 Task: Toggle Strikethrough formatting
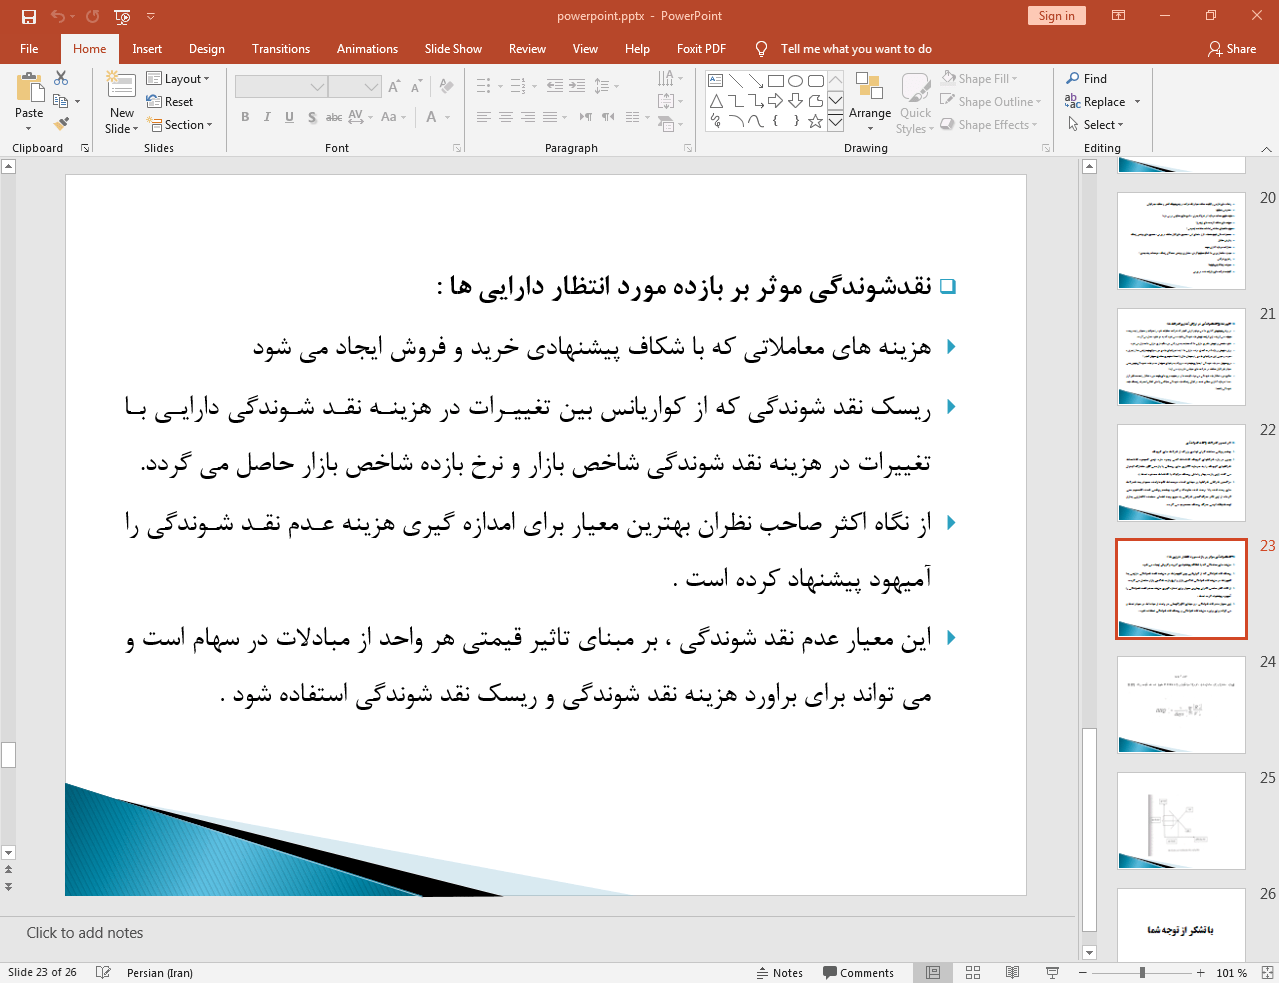click(x=334, y=117)
